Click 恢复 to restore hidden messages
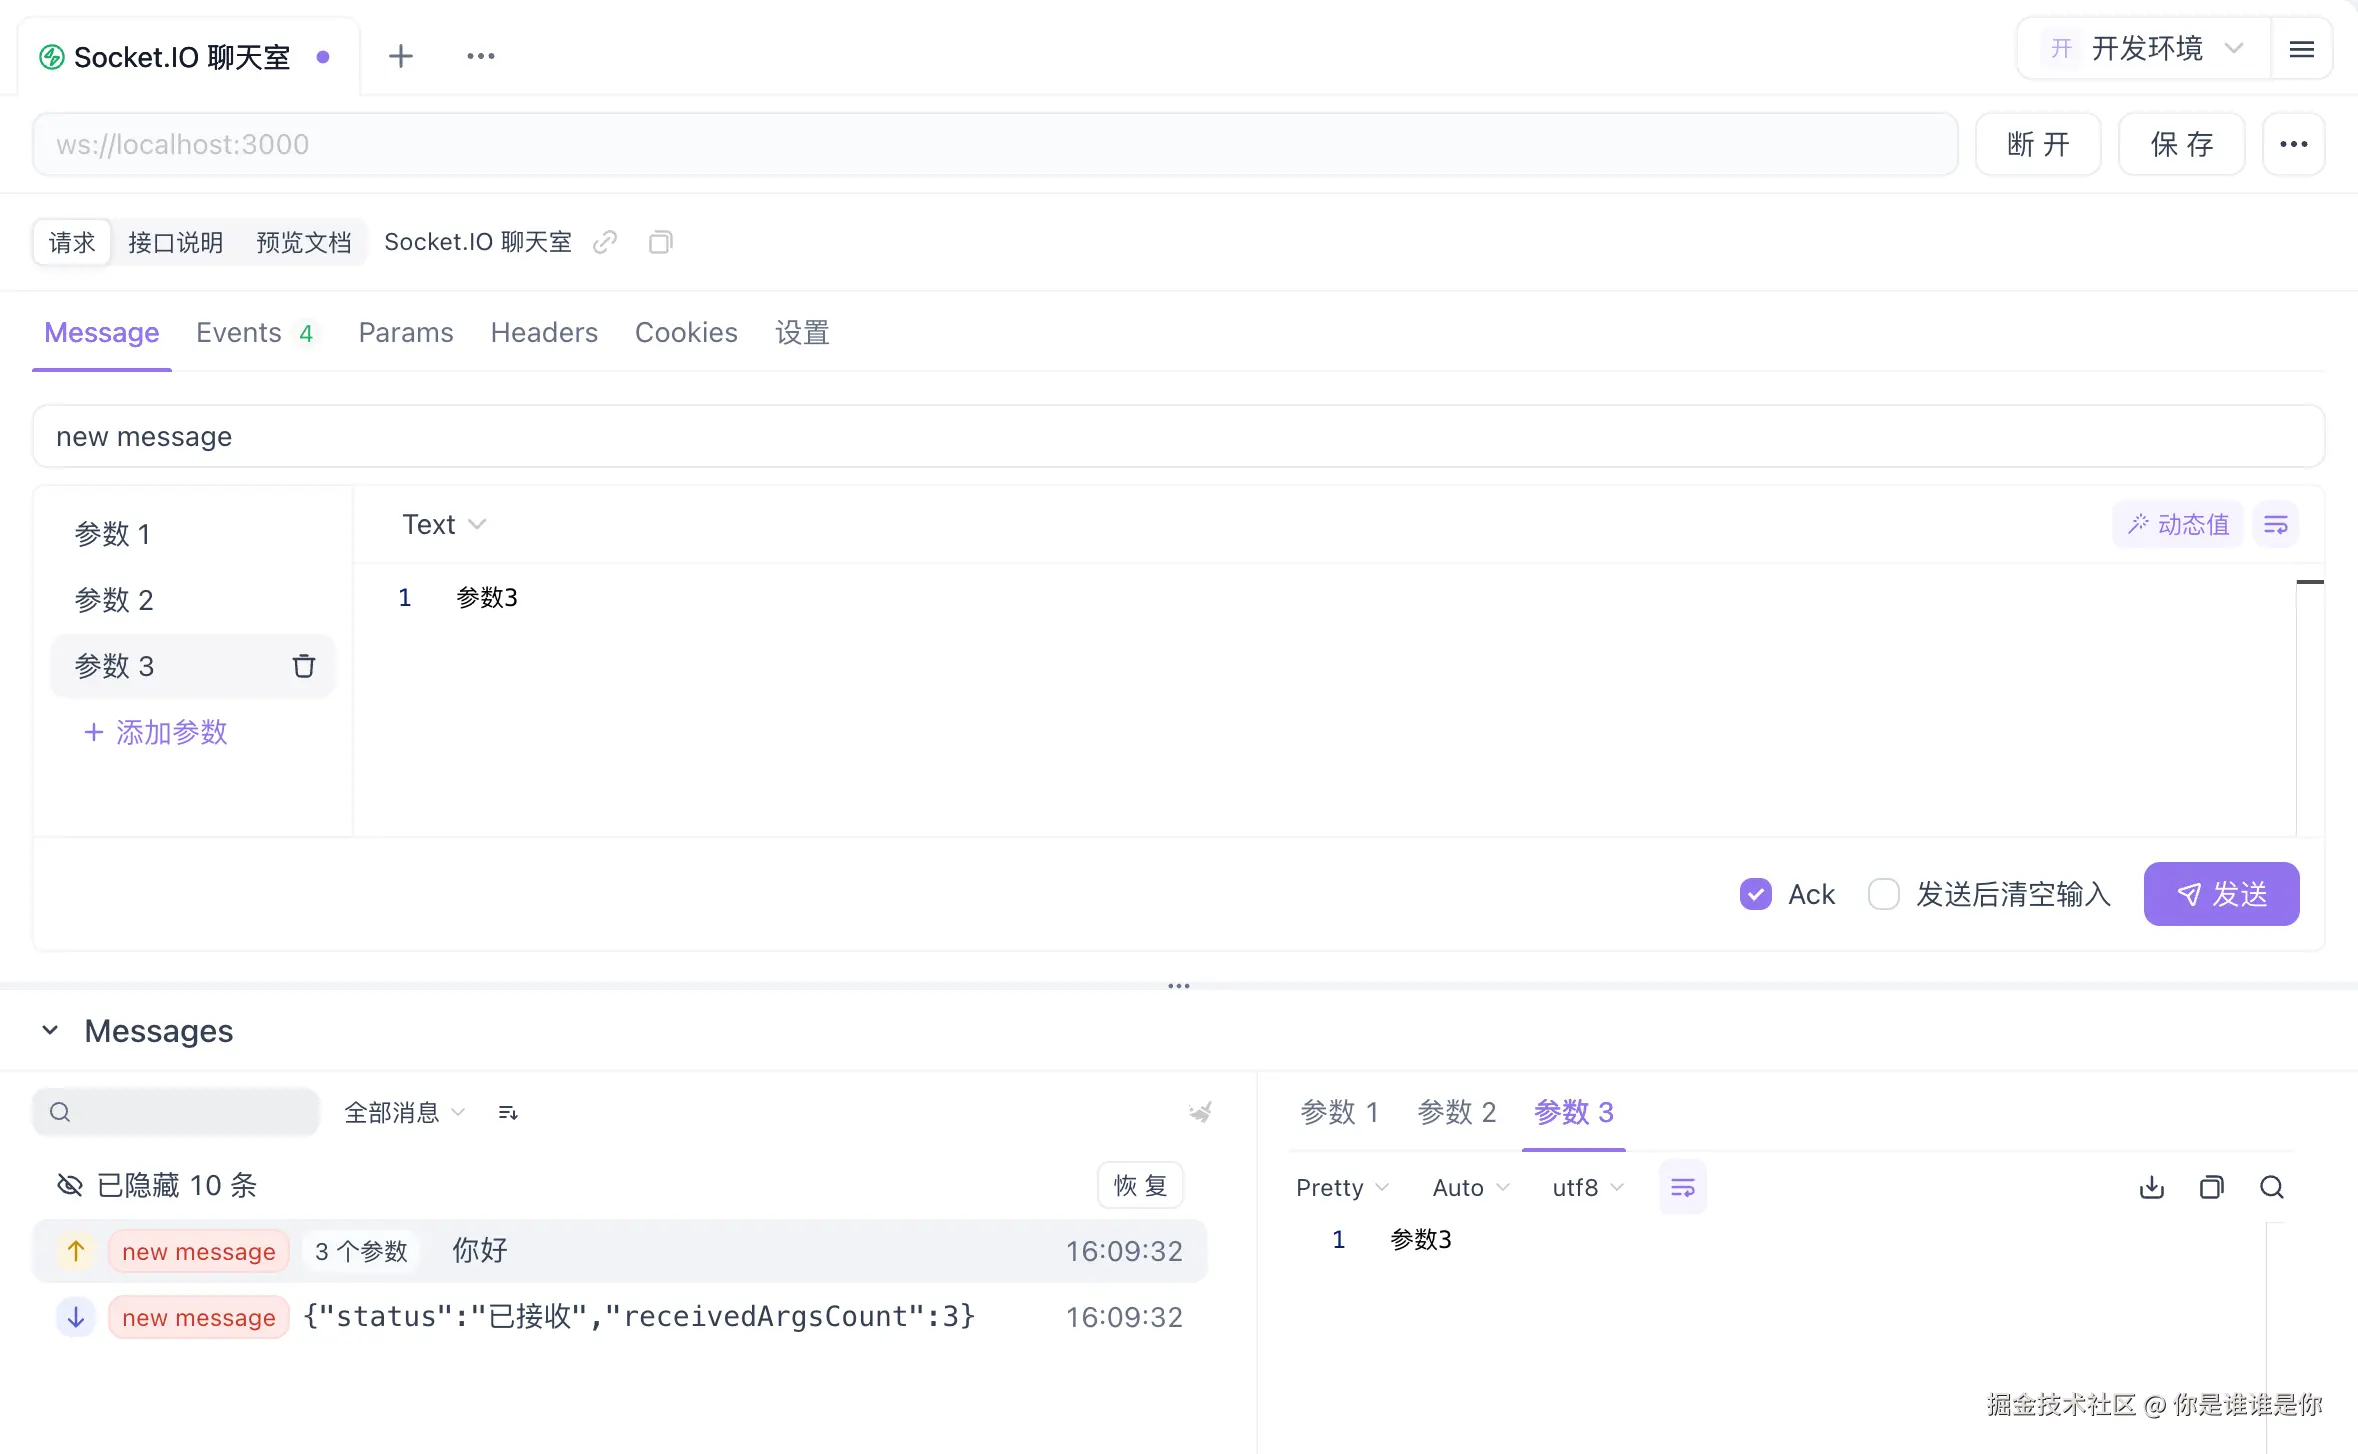 1140,1185
